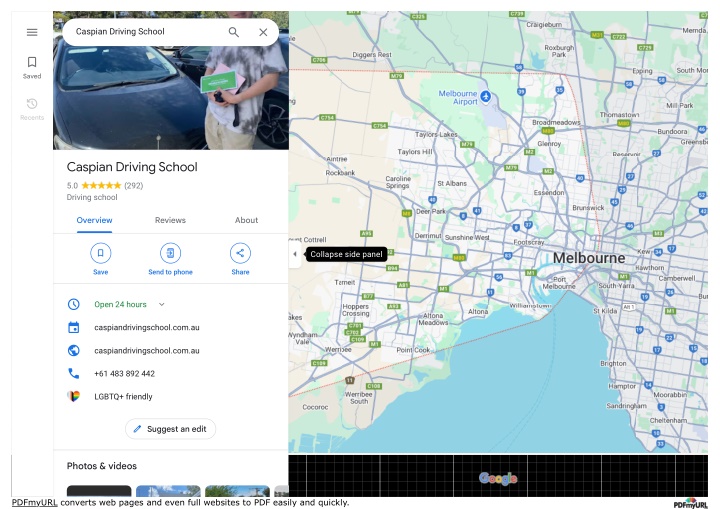Open booking link caspiandrivingschool.com.au beside calendar
This screenshot has width=720, height=509.
click(147, 328)
